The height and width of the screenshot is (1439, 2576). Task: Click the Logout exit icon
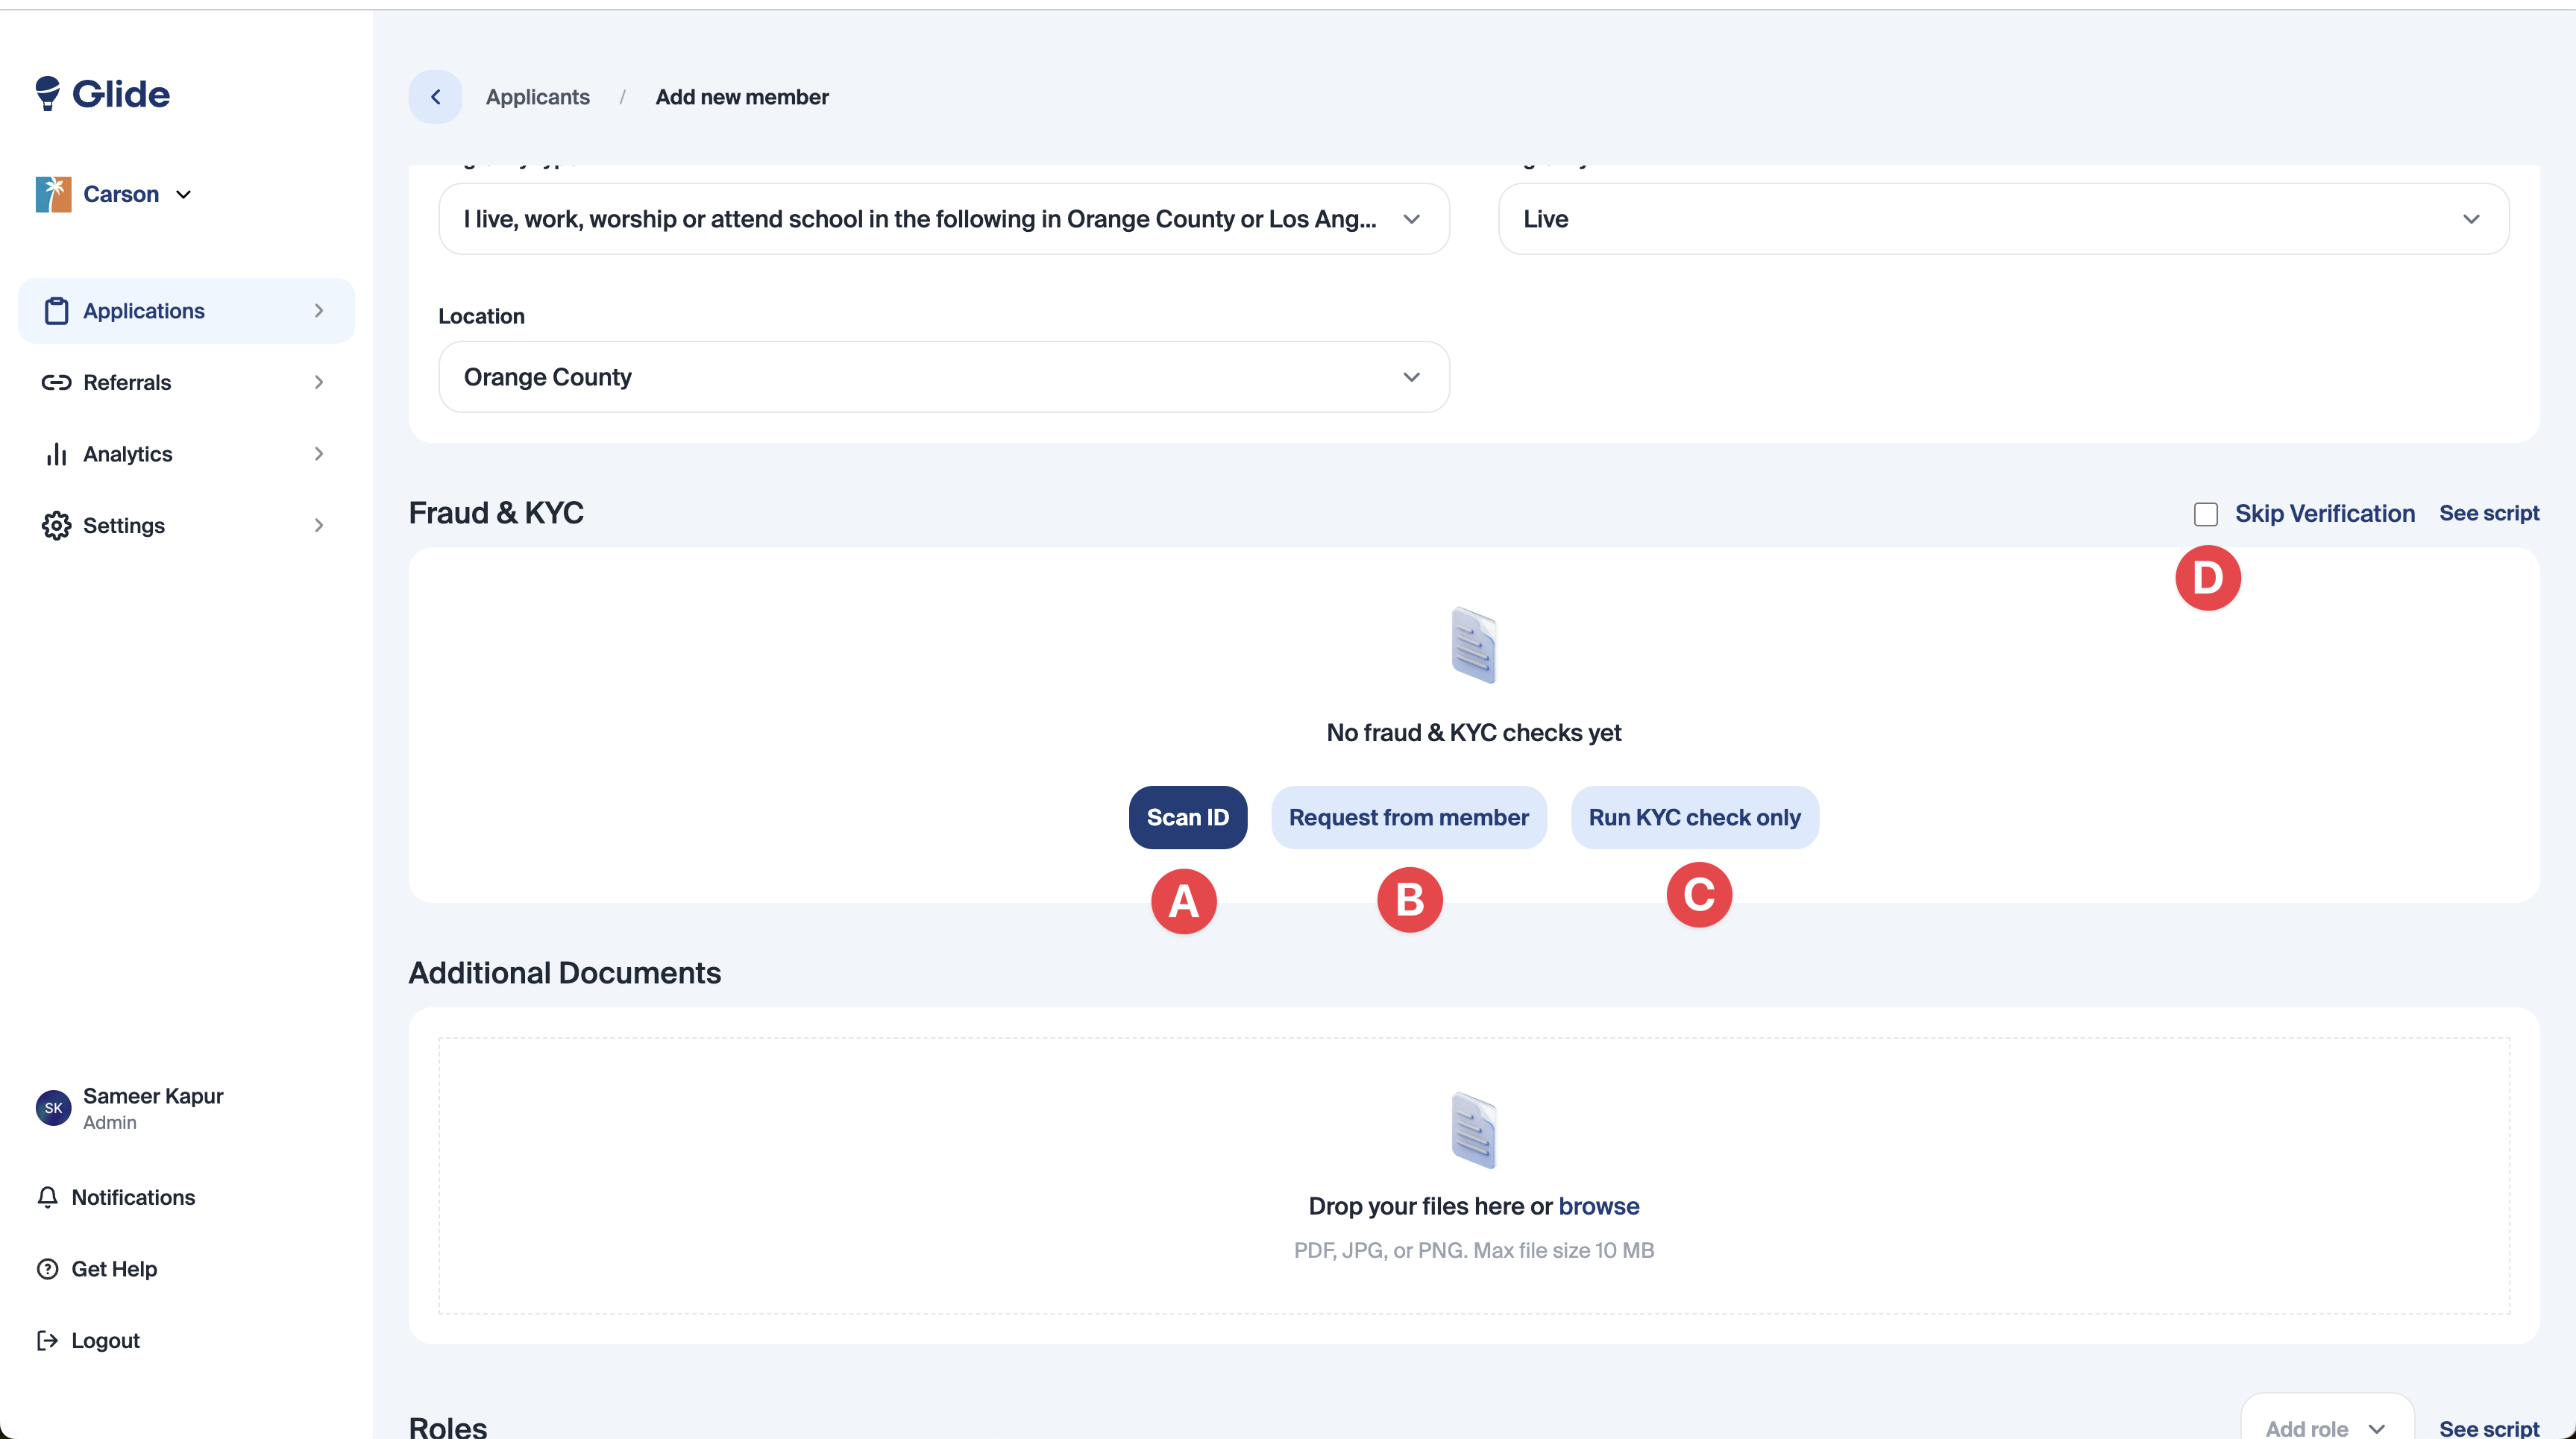pos(47,1340)
